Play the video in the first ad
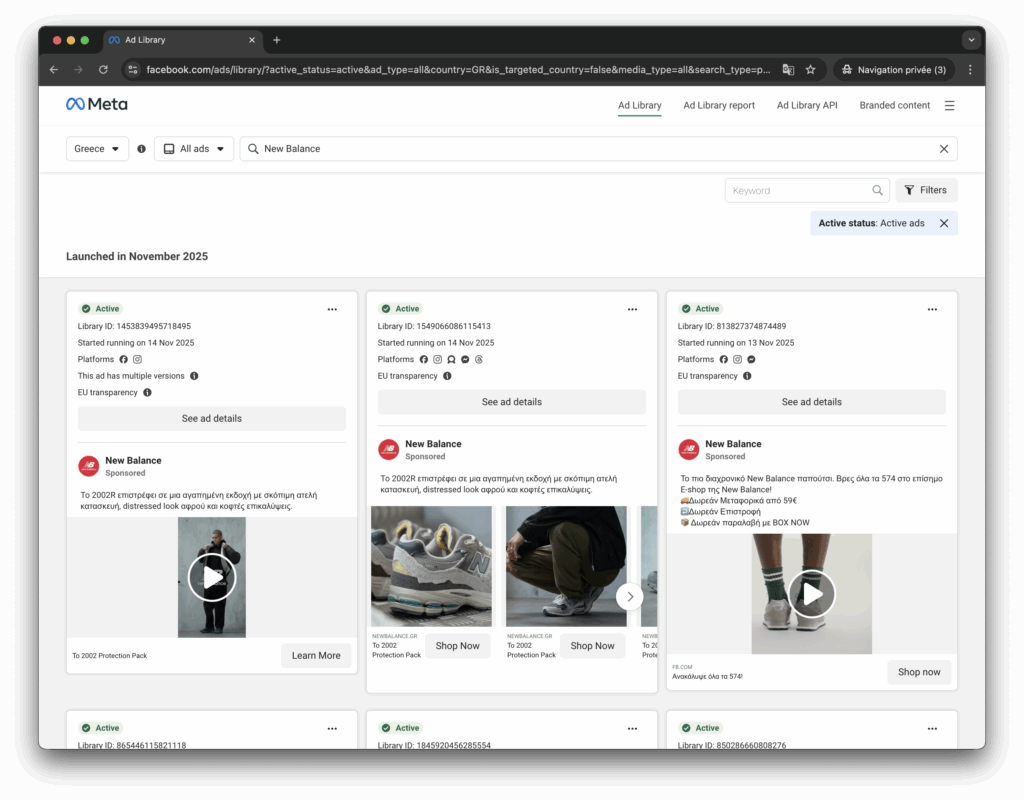The image size is (1024, 800). (212, 577)
